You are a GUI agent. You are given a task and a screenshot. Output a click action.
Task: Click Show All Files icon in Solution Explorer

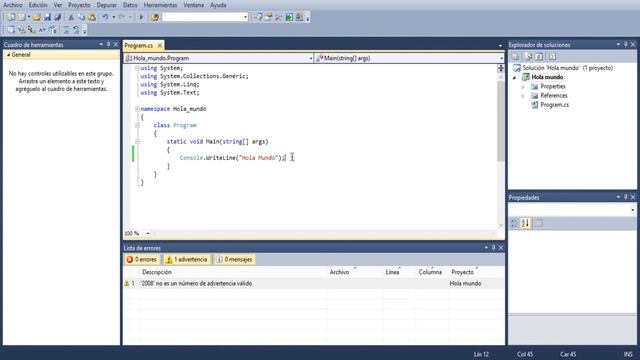[529, 56]
